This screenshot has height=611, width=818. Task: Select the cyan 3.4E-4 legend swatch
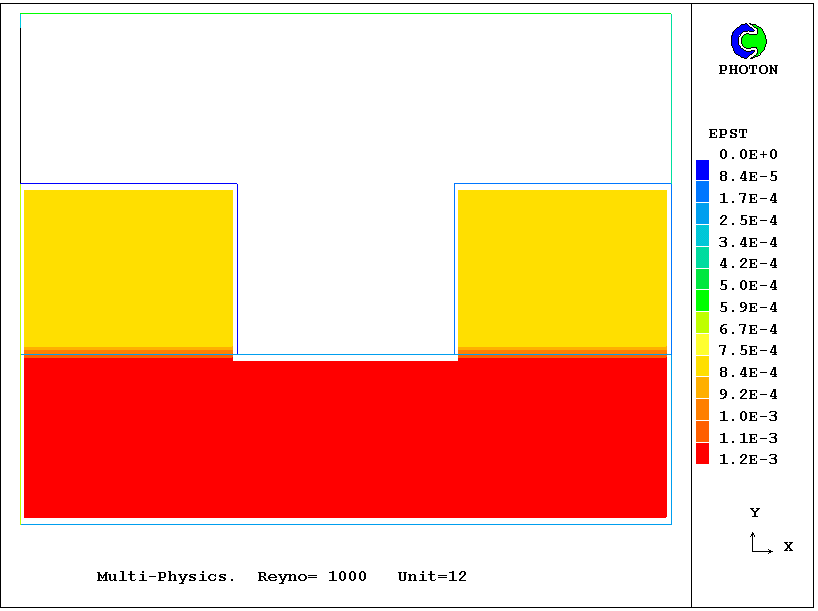tap(703, 235)
